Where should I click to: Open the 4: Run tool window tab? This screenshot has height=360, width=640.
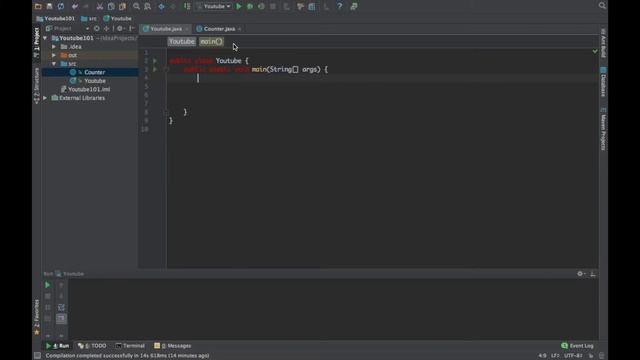58,346
